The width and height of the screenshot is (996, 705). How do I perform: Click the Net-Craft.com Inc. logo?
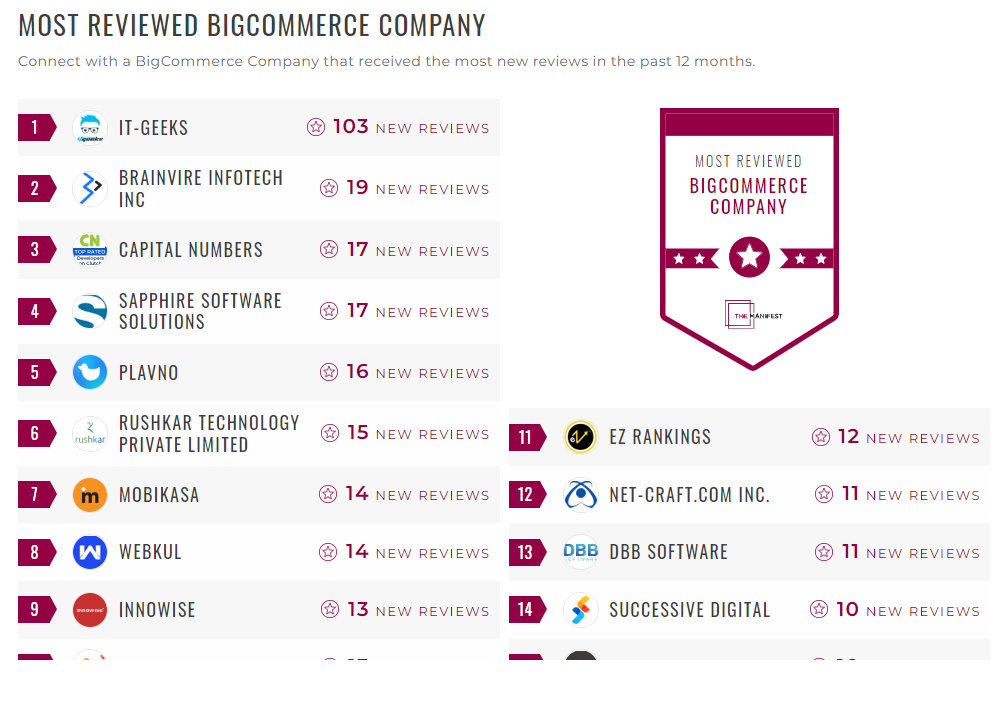pos(580,494)
